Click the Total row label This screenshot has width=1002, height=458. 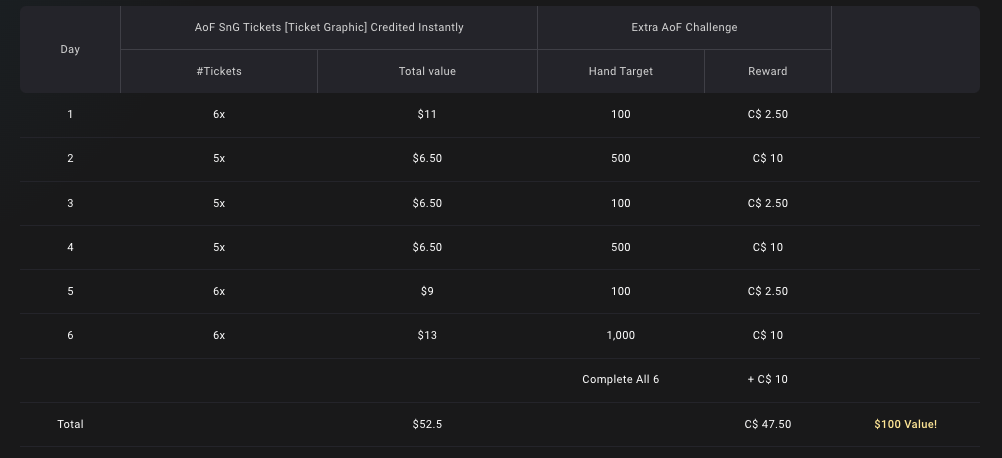[x=70, y=424]
